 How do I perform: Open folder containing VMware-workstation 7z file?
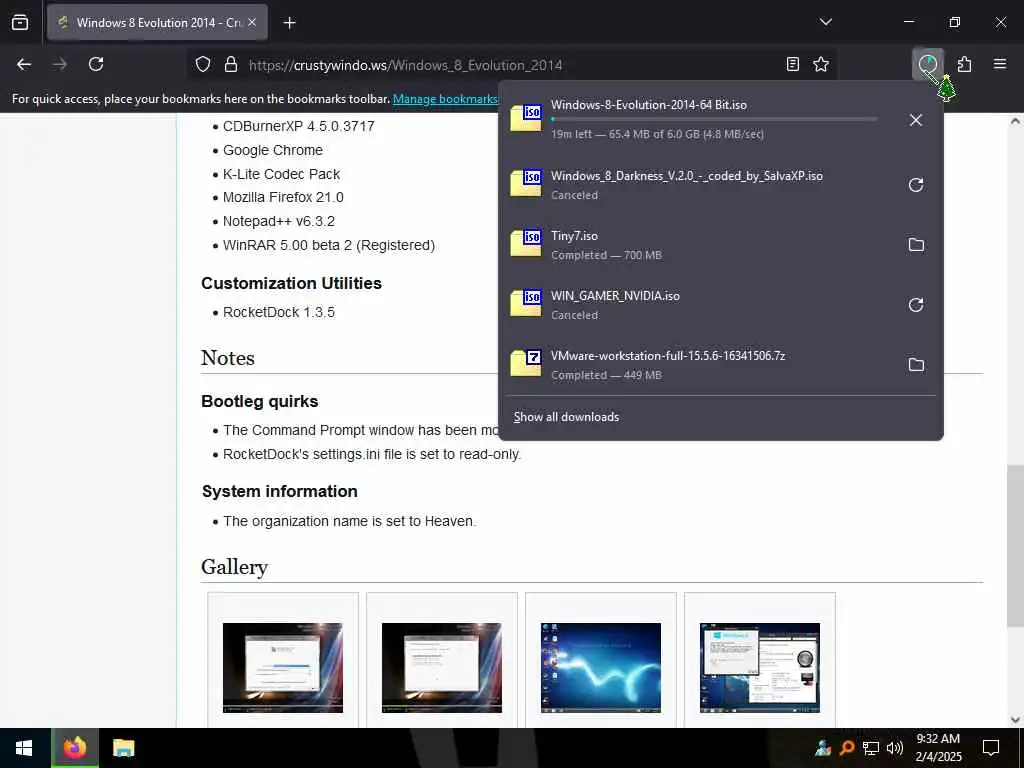click(916, 365)
